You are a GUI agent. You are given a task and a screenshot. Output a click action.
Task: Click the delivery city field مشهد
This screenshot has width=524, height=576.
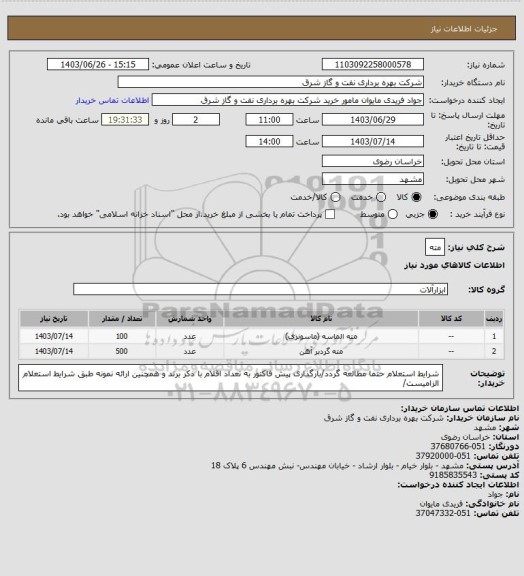(373, 179)
